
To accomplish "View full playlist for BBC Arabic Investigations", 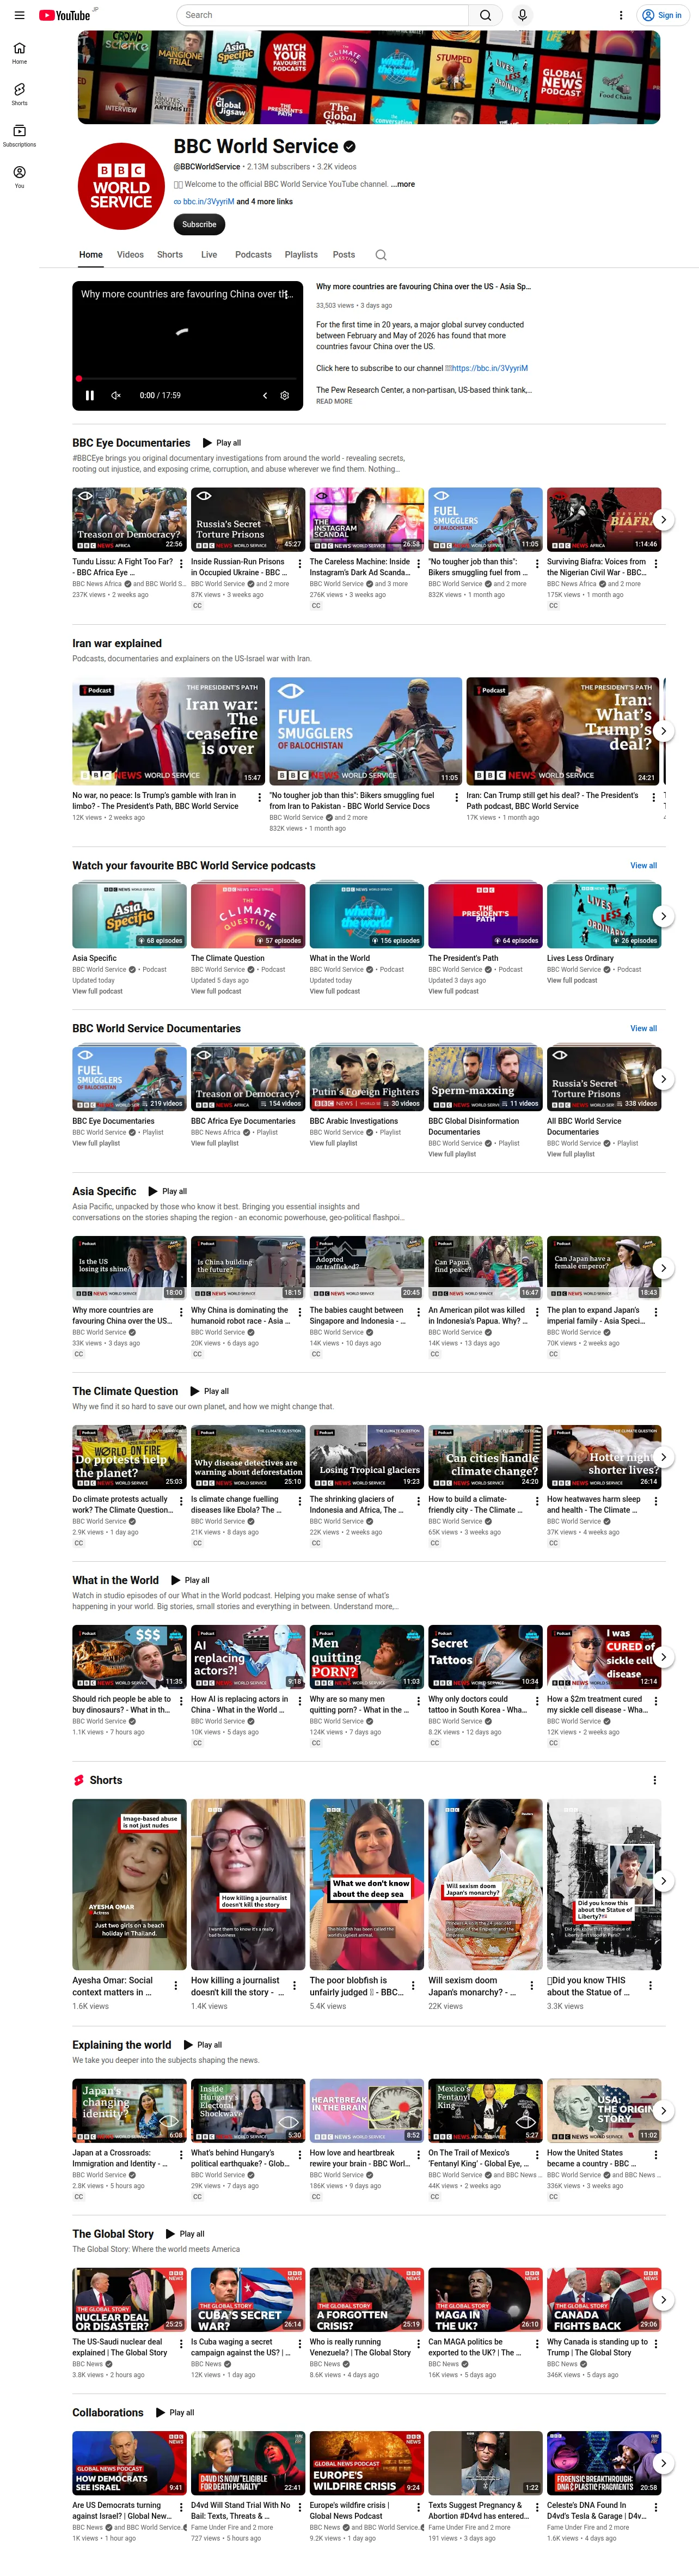I will (334, 1144).
